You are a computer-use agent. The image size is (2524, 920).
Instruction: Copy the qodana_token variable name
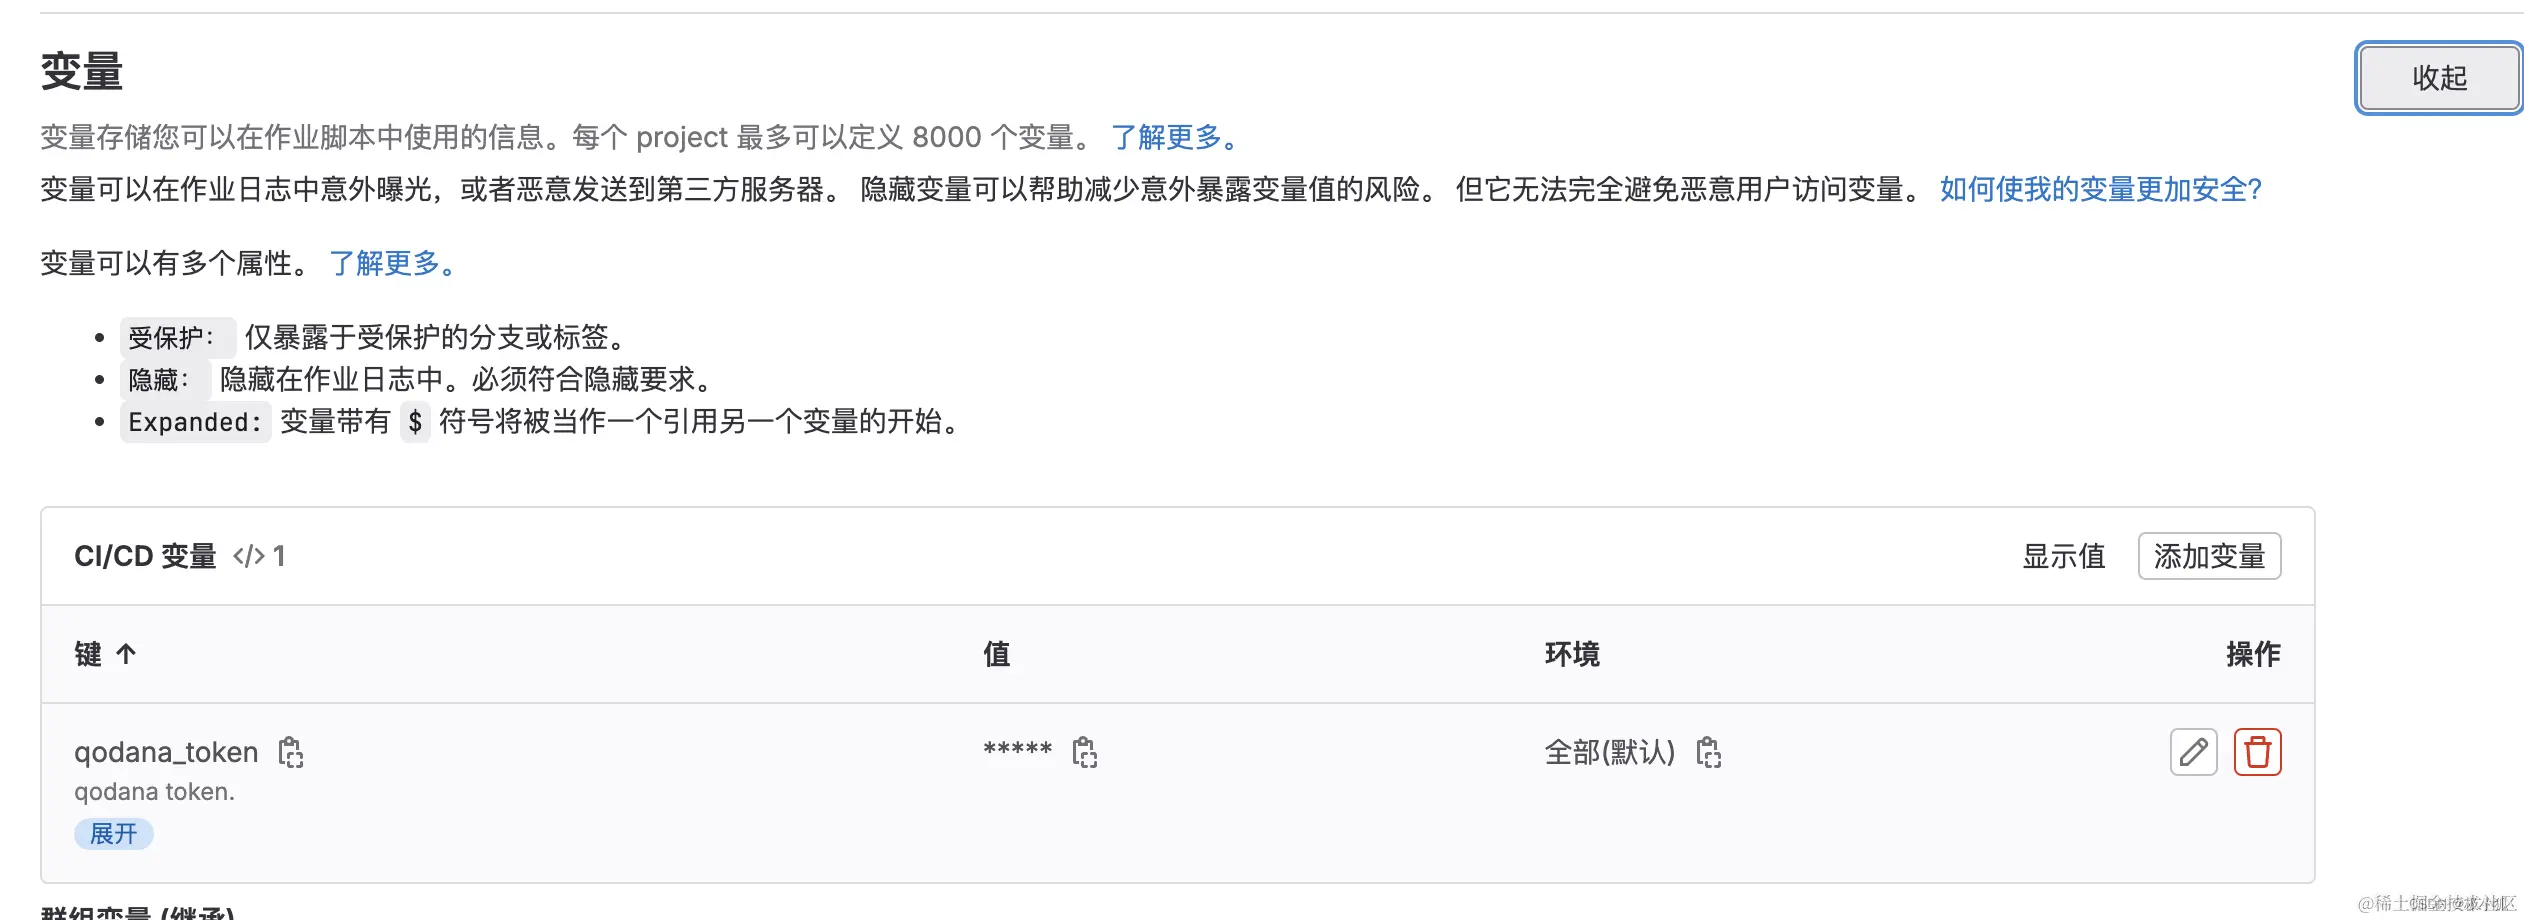[x=291, y=752]
